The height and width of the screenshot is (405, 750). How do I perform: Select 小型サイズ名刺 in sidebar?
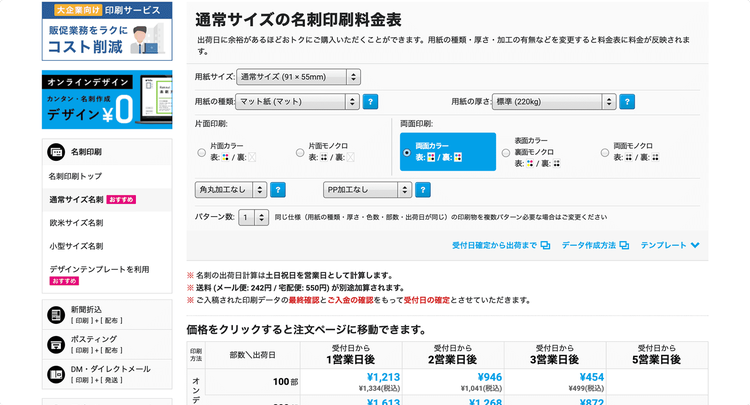76,246
